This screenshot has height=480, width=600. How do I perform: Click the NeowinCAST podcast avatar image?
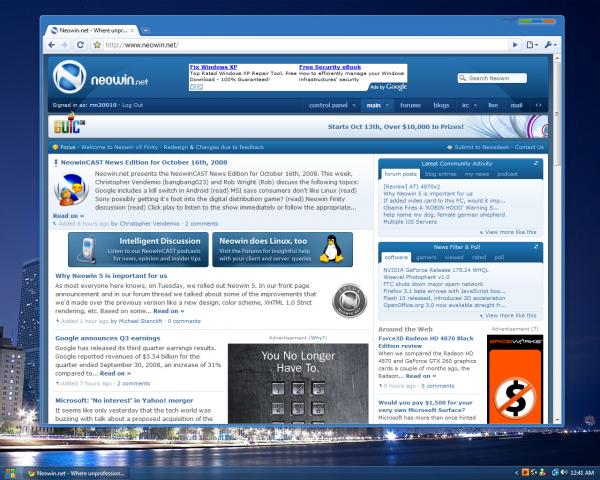[x=71, y=190]
